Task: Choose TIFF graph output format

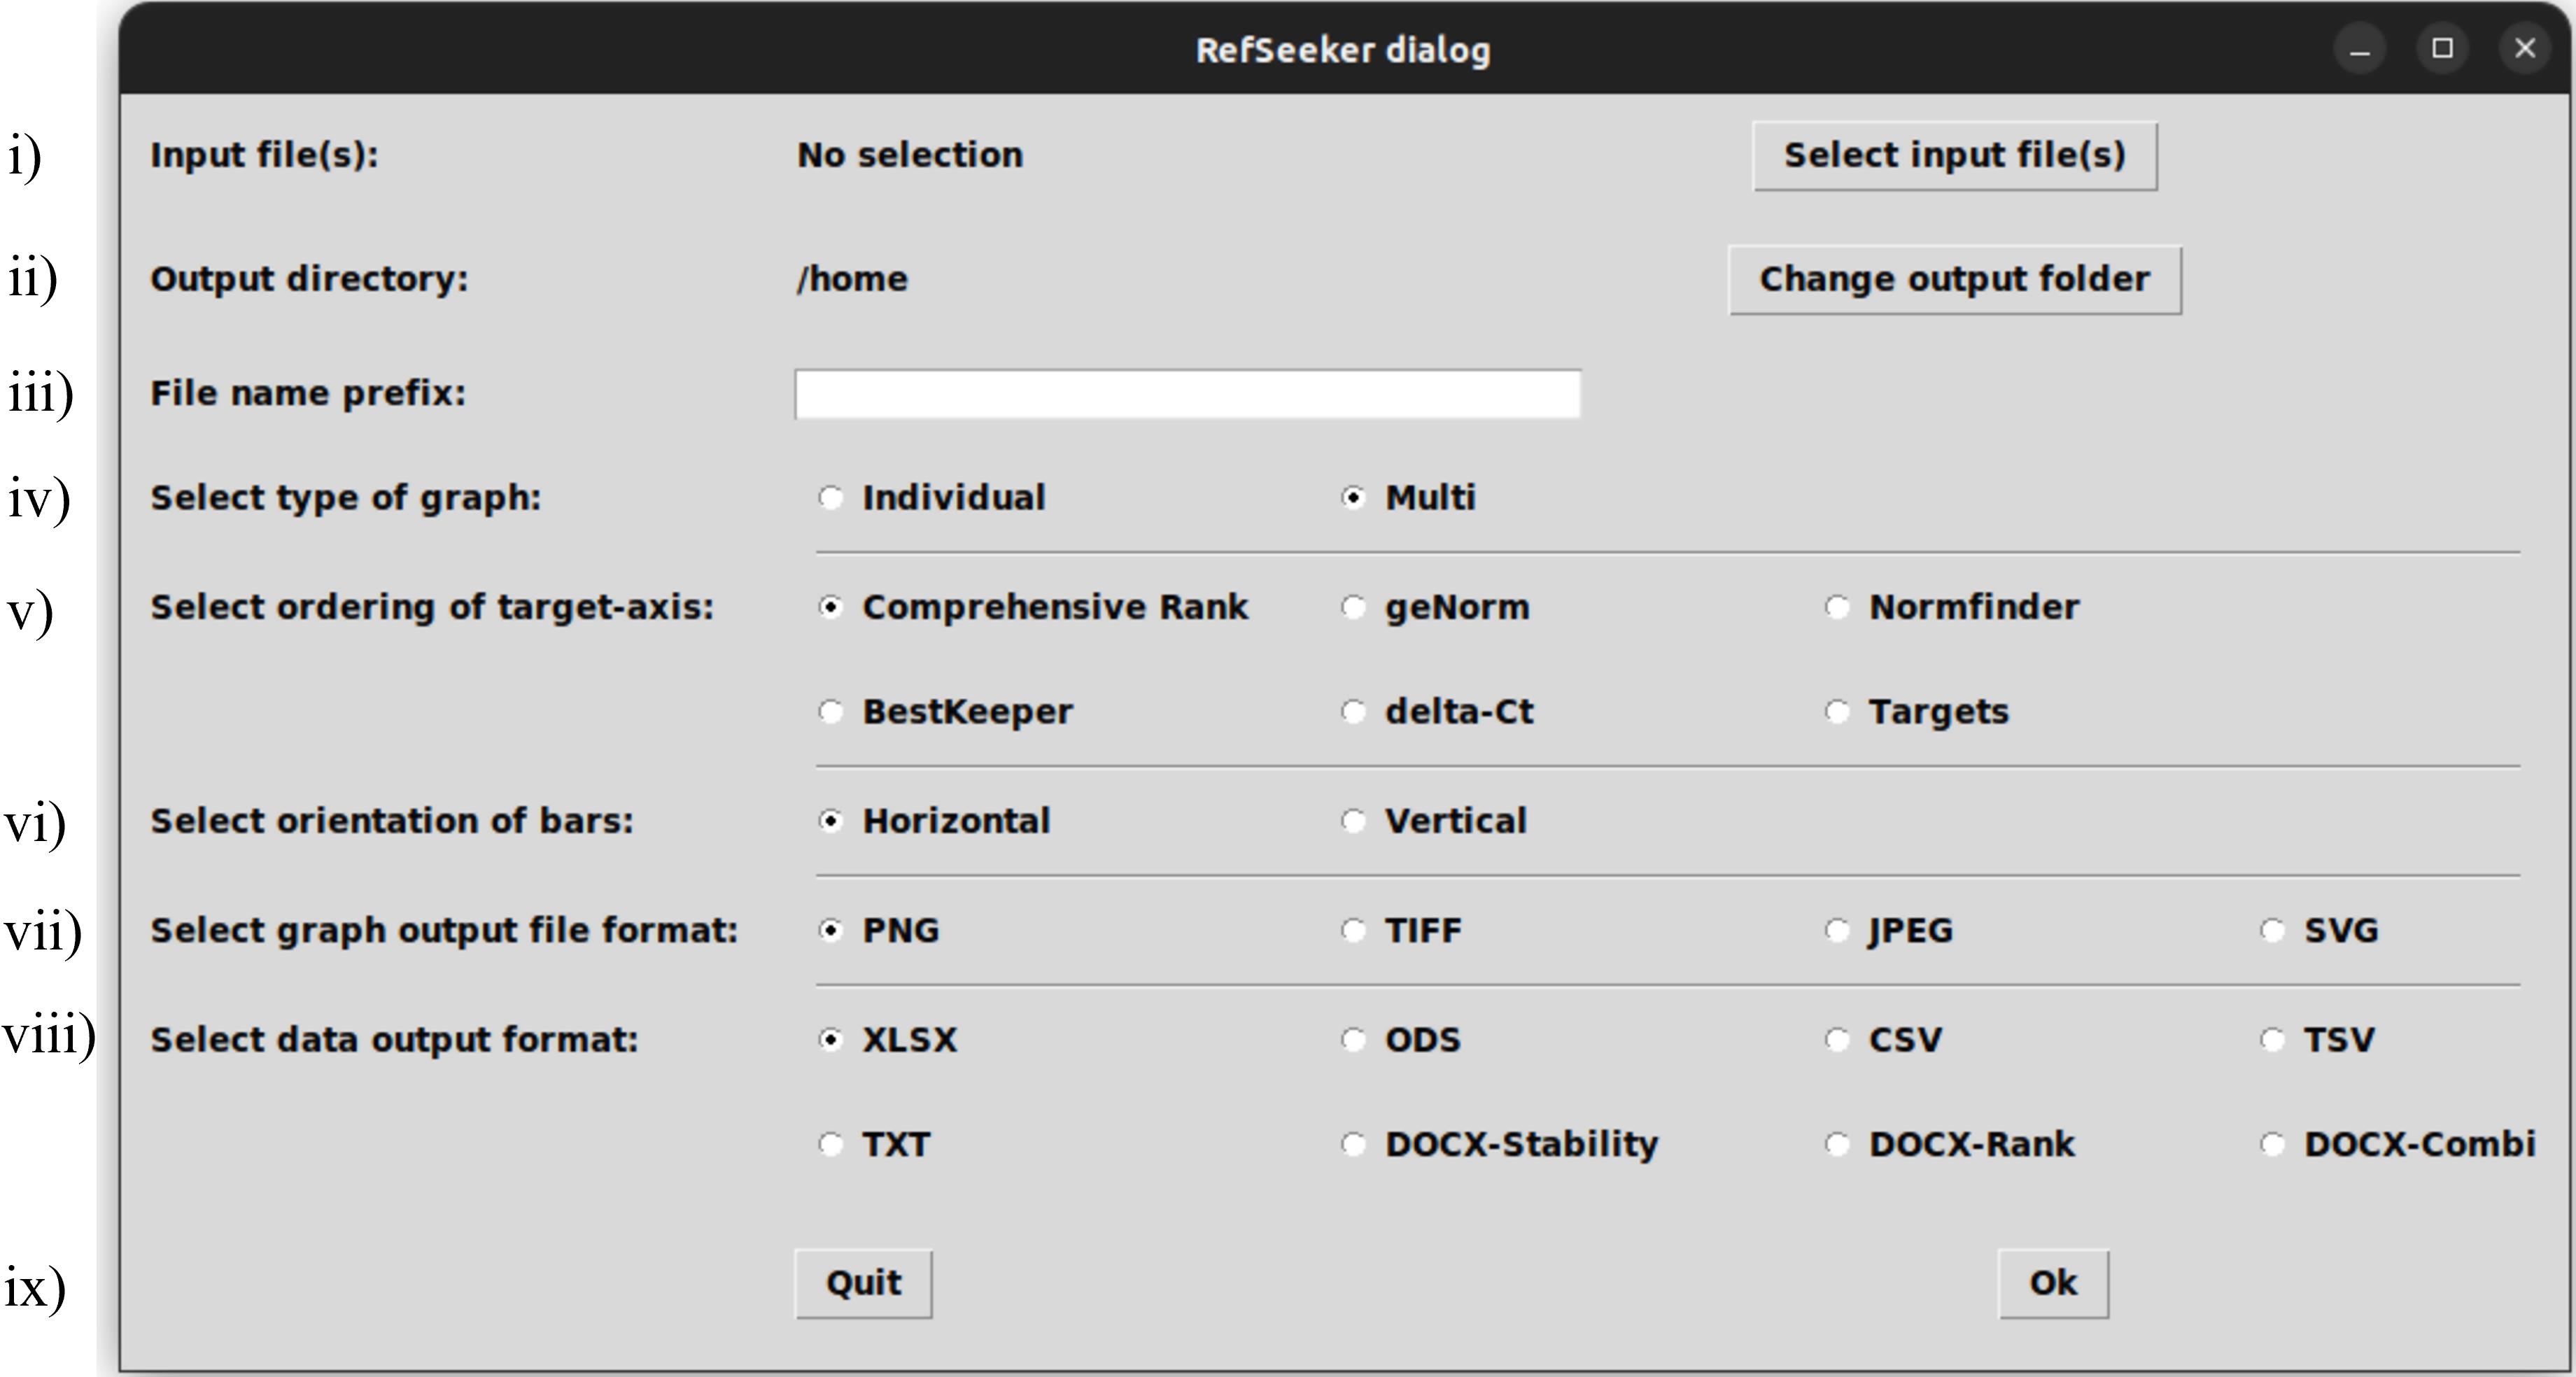Action: pyautogui.click(x=1401, y=931)
